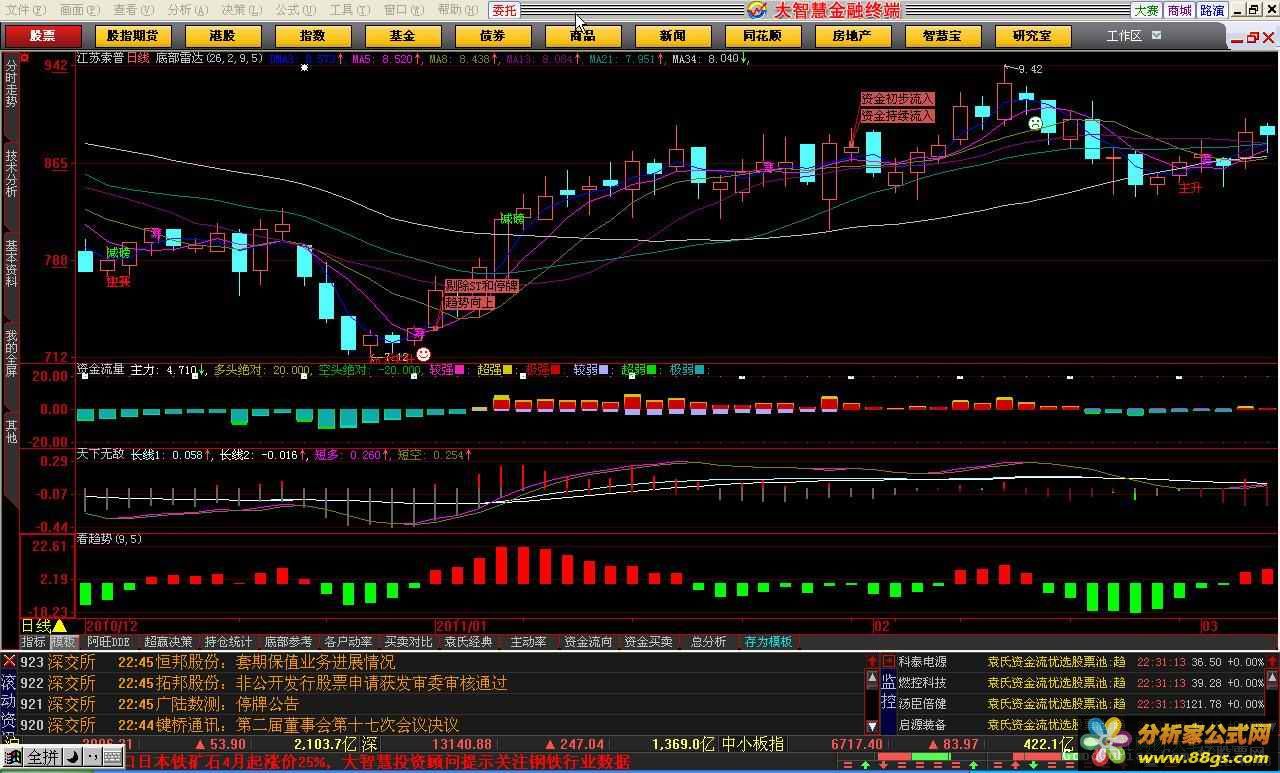The image size is (1280, 773).
Task: Close the scrolling news panel with red X
Action: (8, 662)
